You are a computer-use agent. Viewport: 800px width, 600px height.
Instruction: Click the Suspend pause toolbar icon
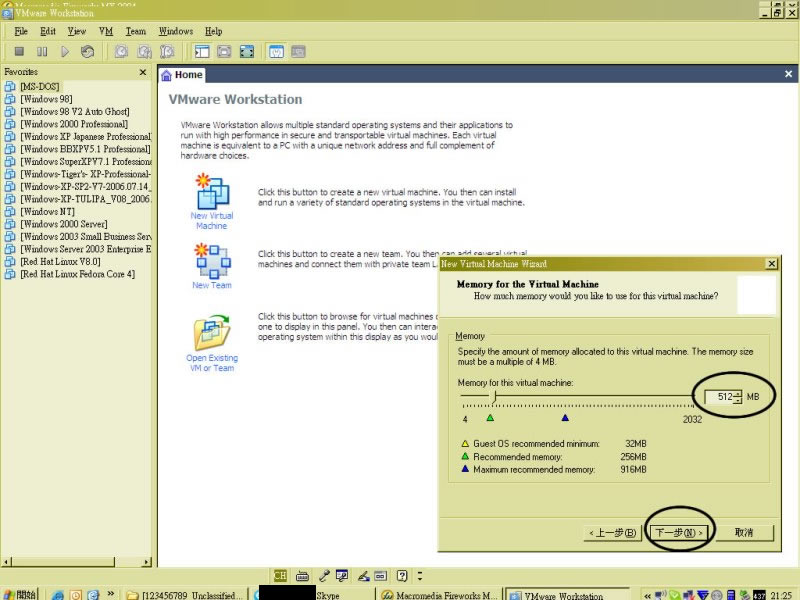(x=42, y=52)
